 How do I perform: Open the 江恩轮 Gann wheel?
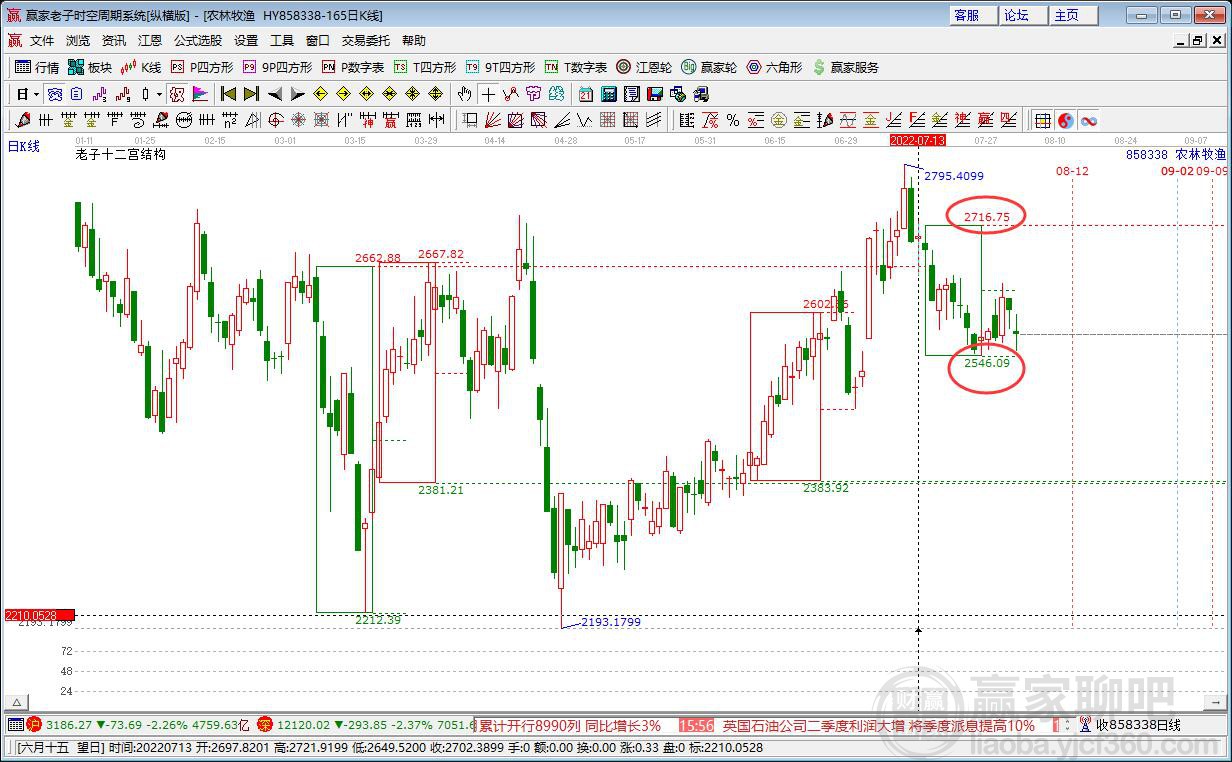tap(644, 67)
